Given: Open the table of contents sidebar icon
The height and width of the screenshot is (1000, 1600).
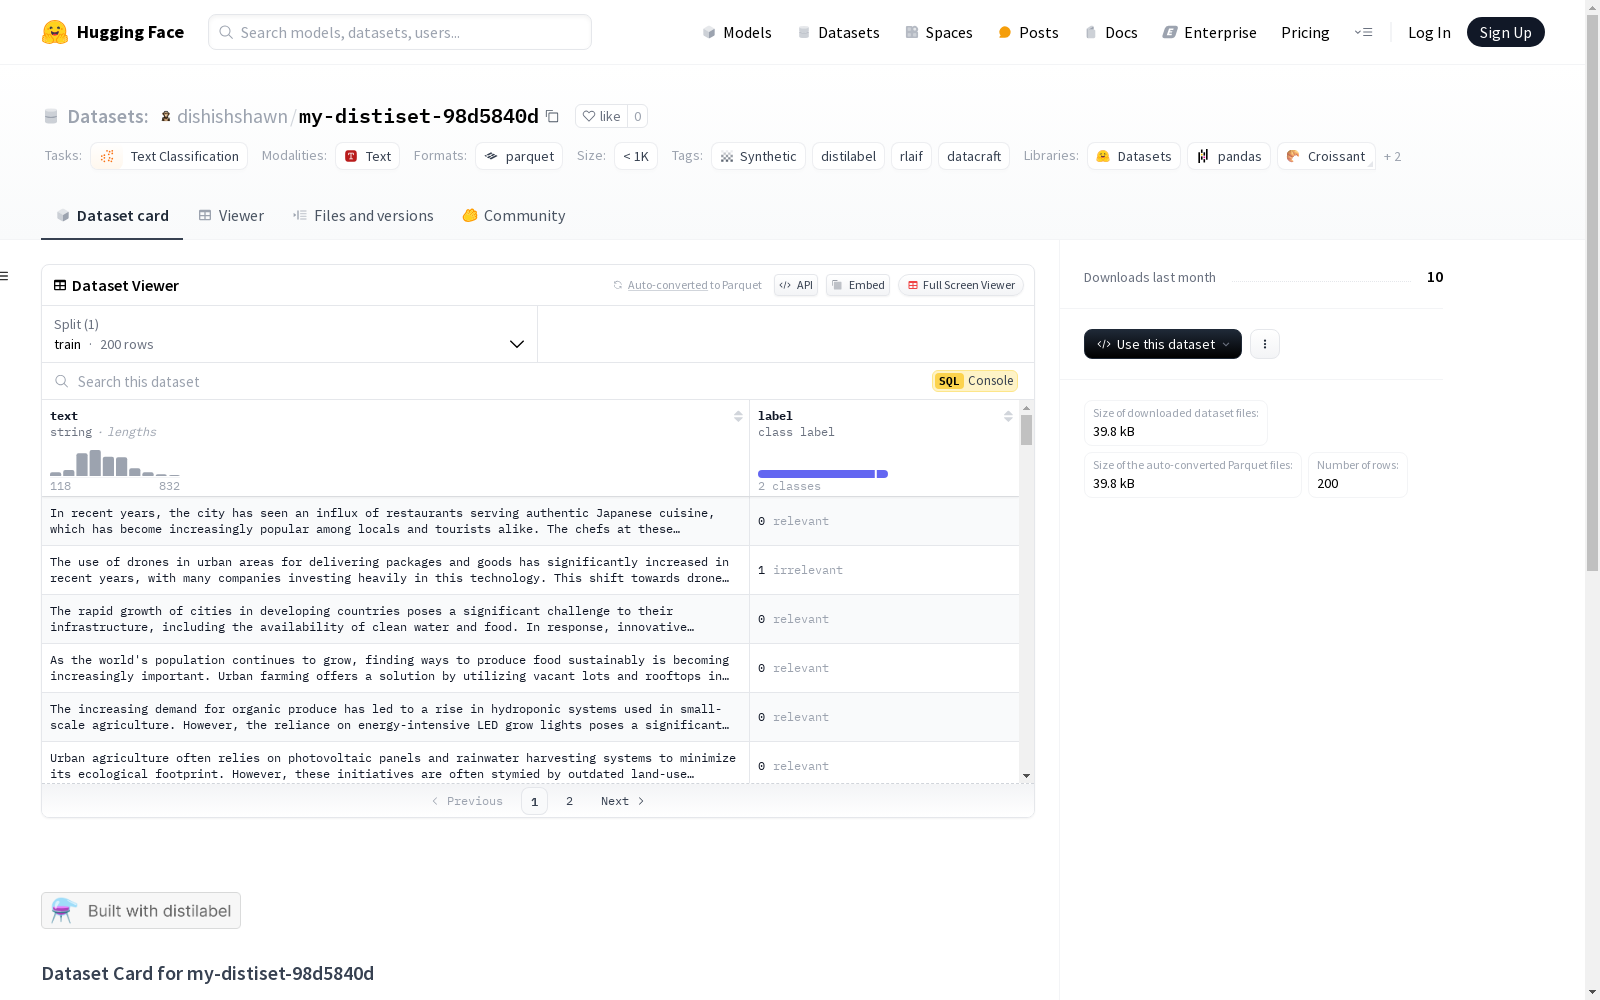Looking at the screenshot, I should pyautogui.click(x=5, y=276).
